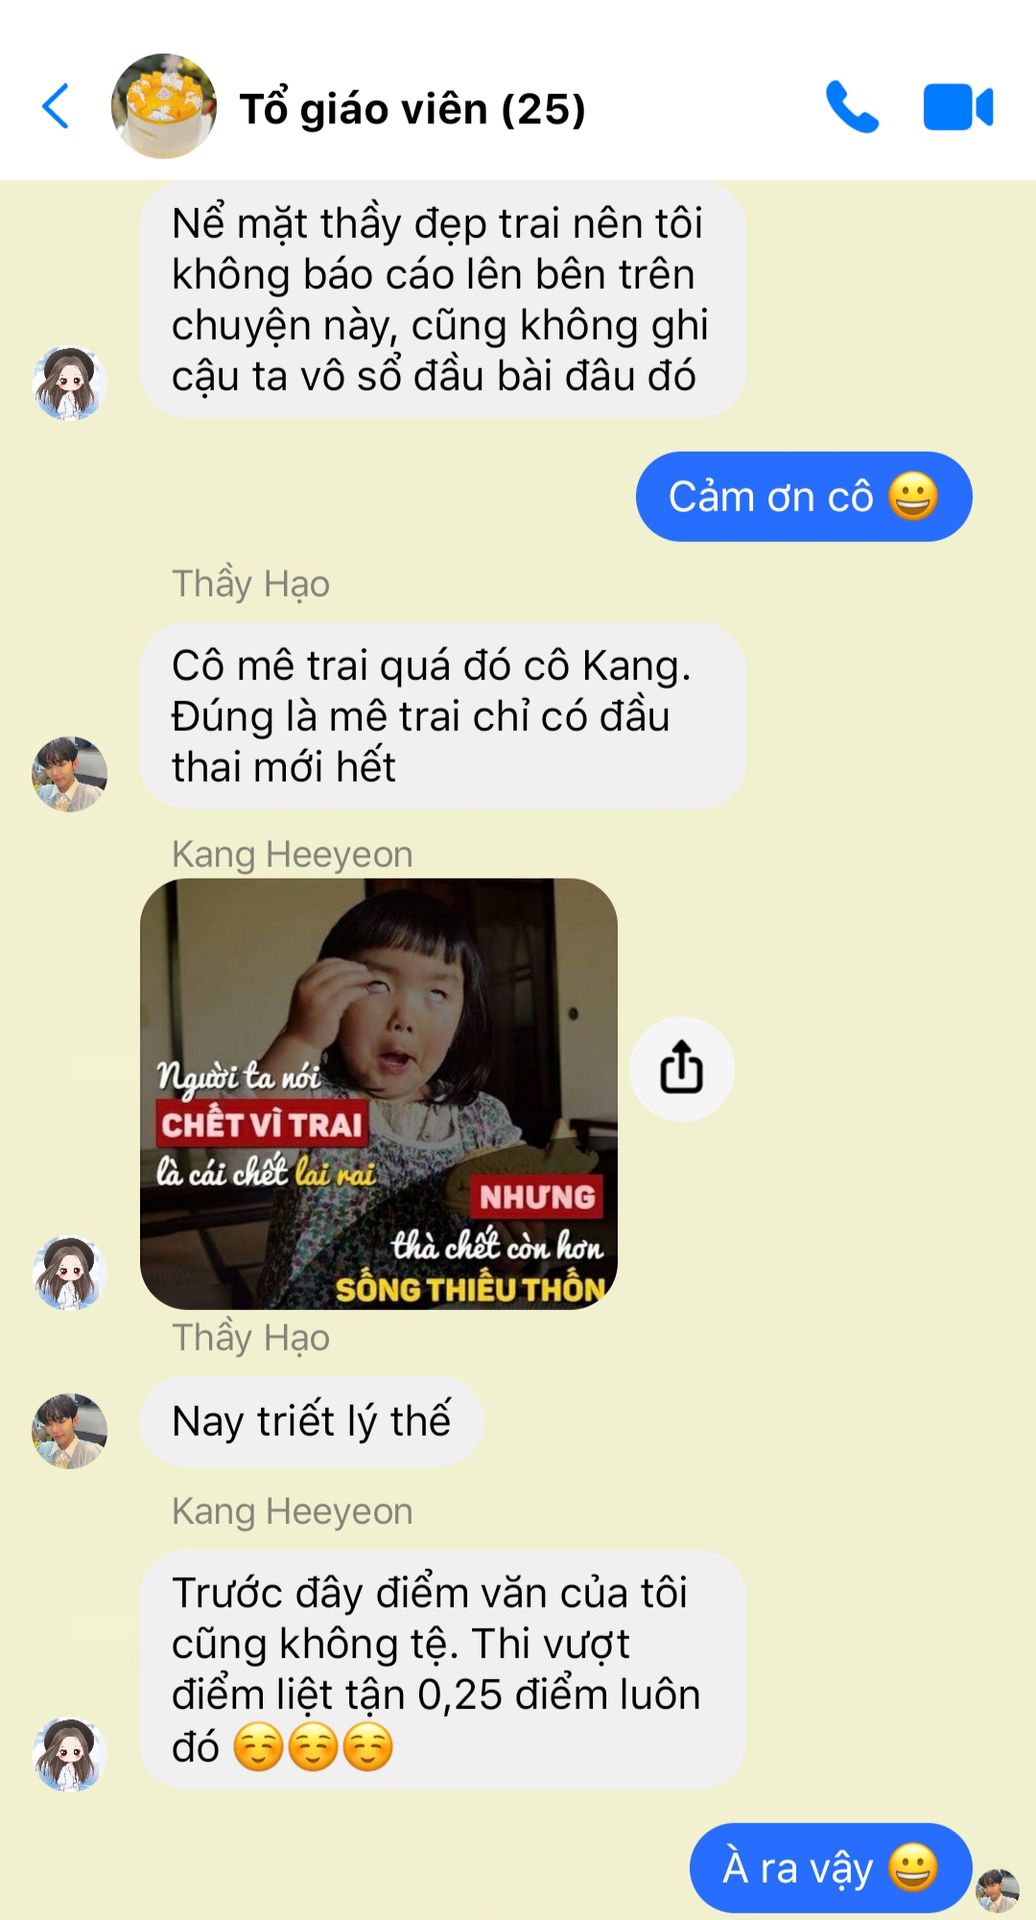
Task: Tap Kang Heeyeon's avatar beside 'điểm văn' message
Action: point(69,1754)
